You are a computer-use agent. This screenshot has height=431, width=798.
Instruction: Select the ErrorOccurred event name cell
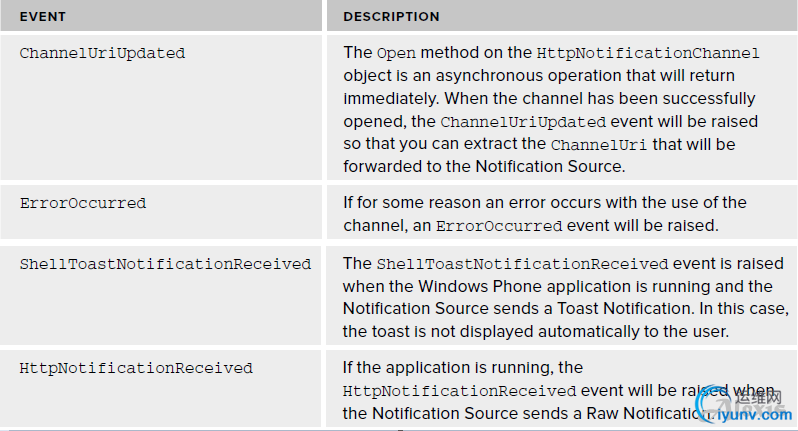click(x=83, y=204)
